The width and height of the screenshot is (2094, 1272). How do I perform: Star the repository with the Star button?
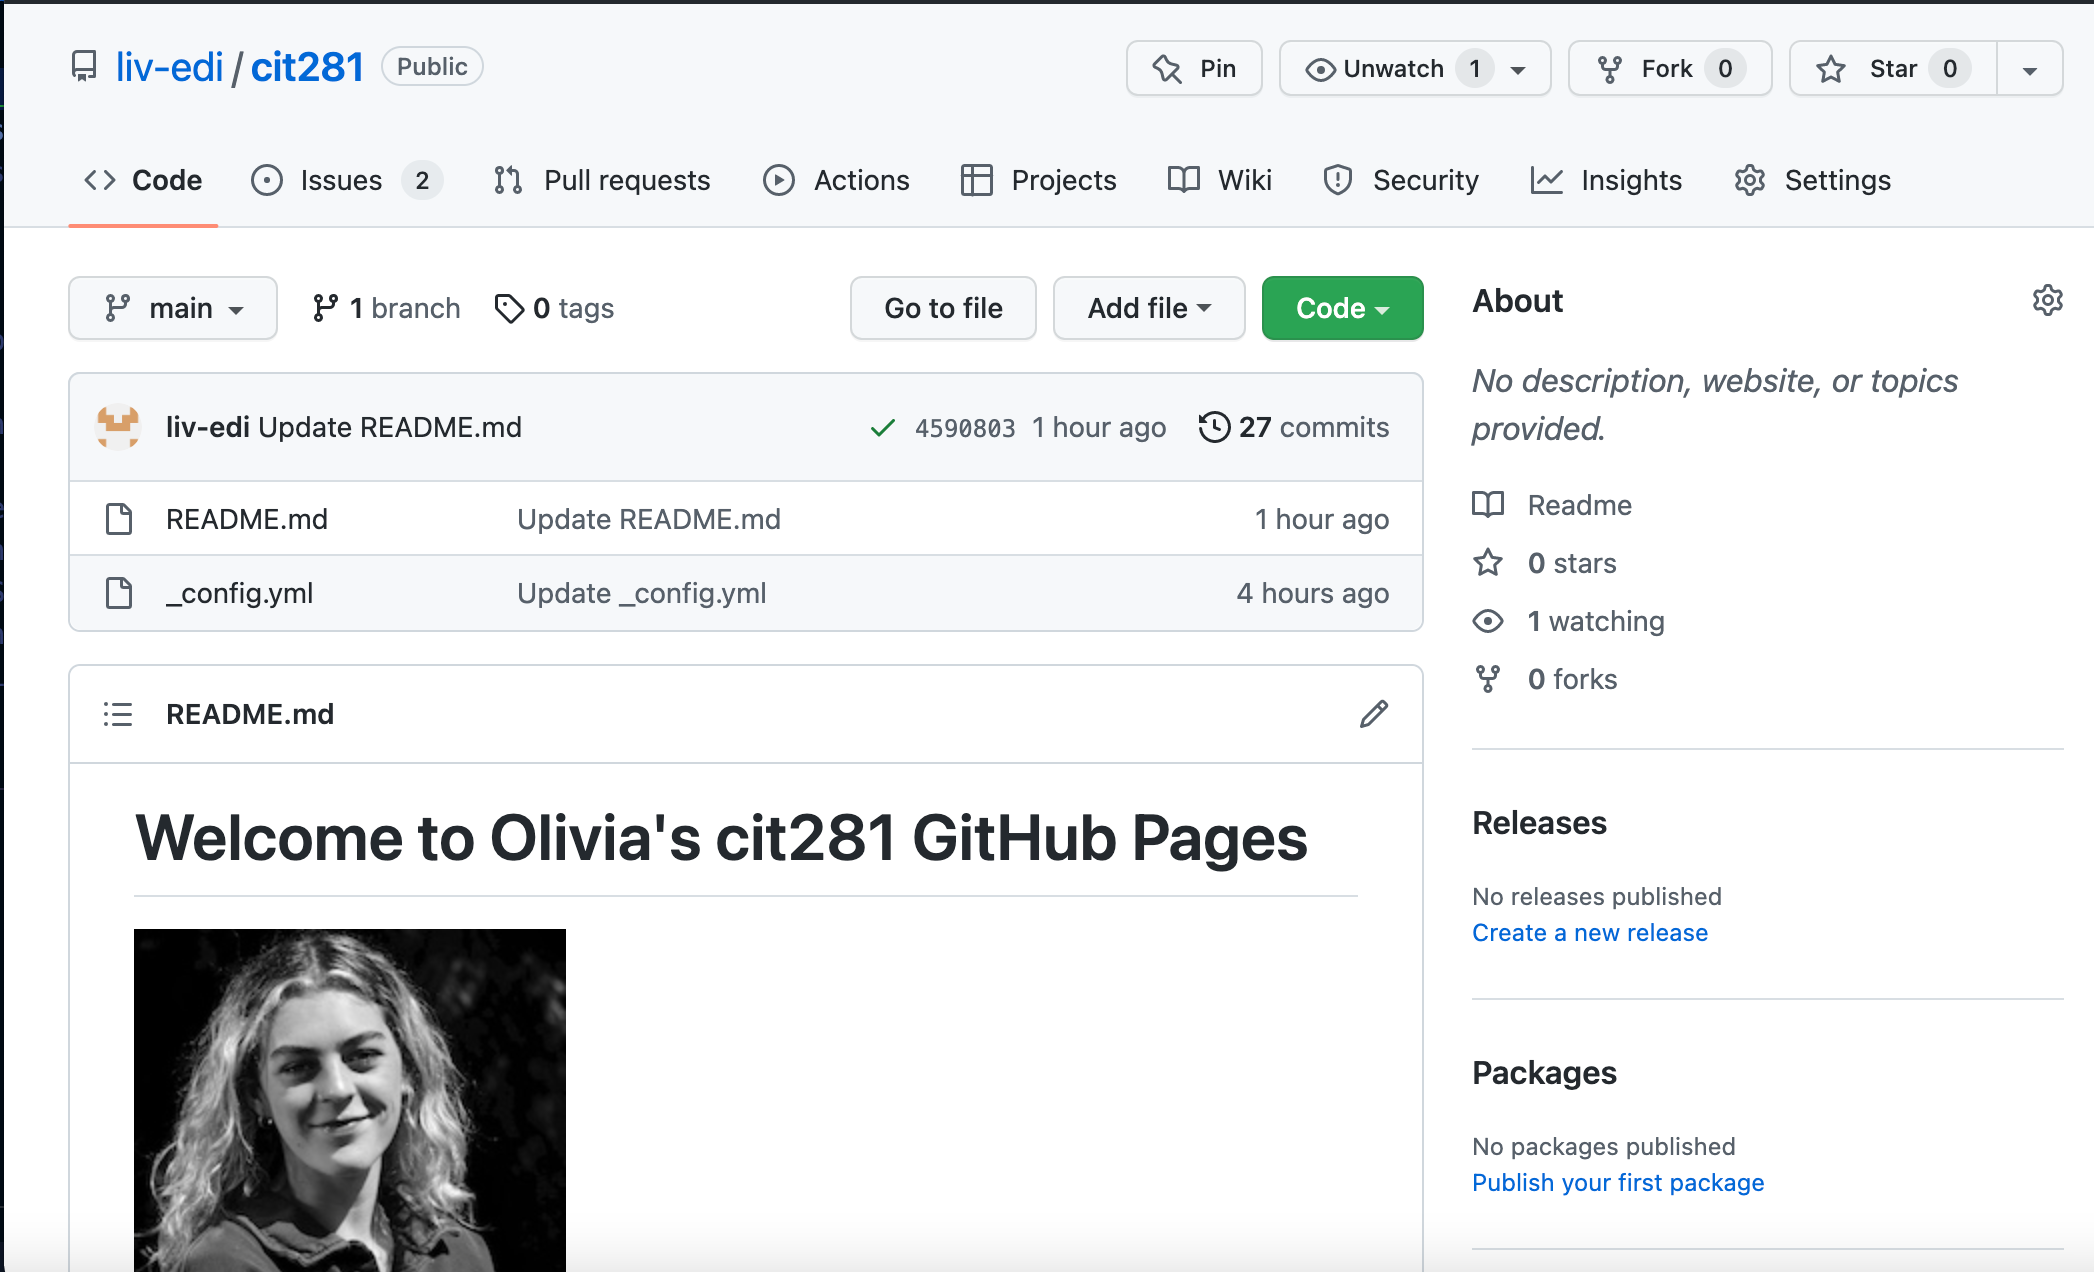(1893, 68)
